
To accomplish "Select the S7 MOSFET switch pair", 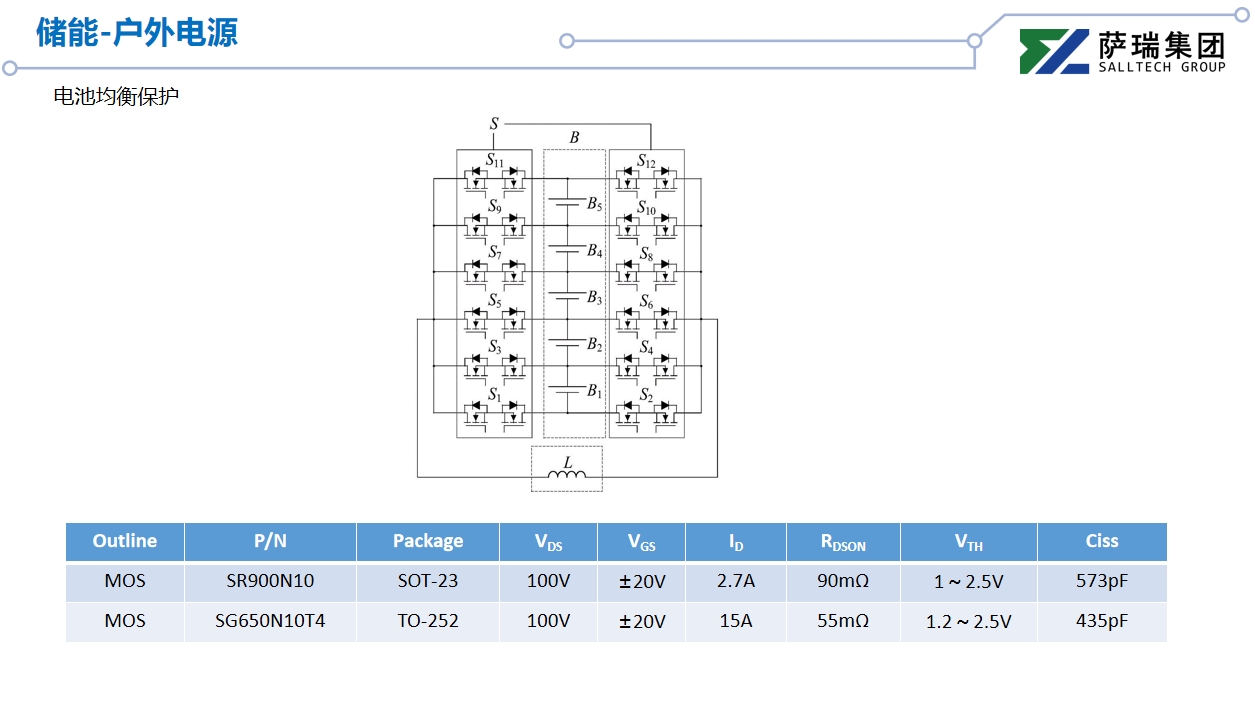I will (494, 272).
